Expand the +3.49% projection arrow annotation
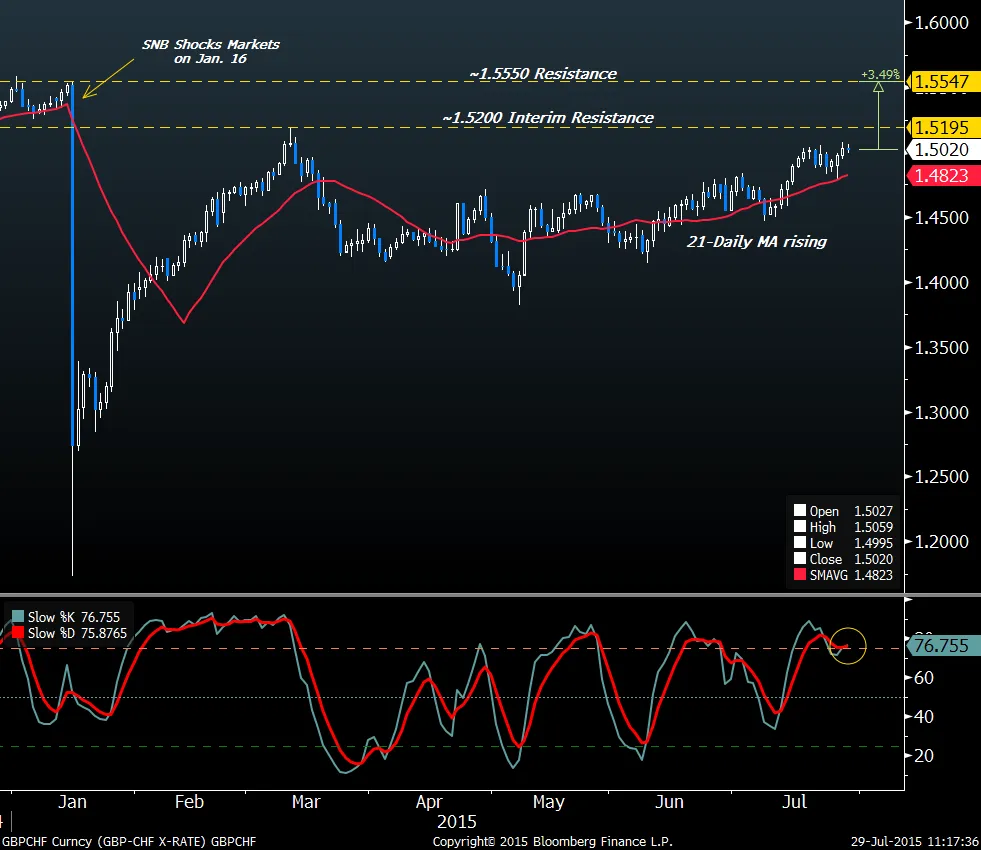 (877, 110)
